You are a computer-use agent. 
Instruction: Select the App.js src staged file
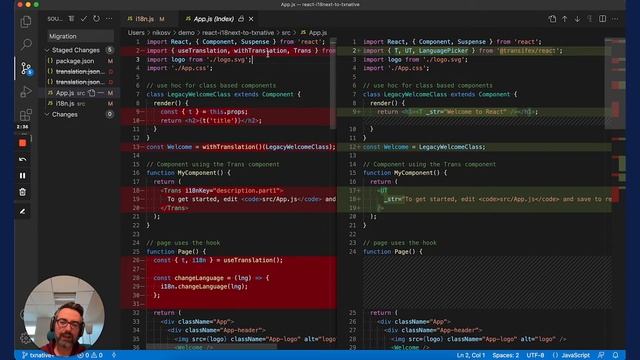coord(65,93)
